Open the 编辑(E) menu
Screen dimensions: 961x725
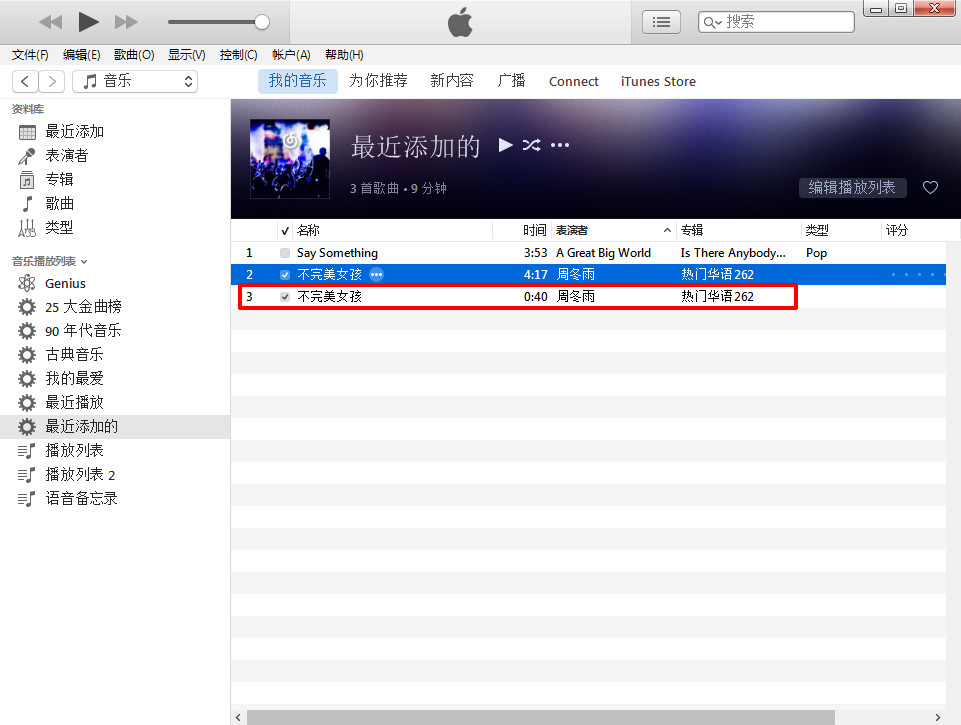pos(82,55)
